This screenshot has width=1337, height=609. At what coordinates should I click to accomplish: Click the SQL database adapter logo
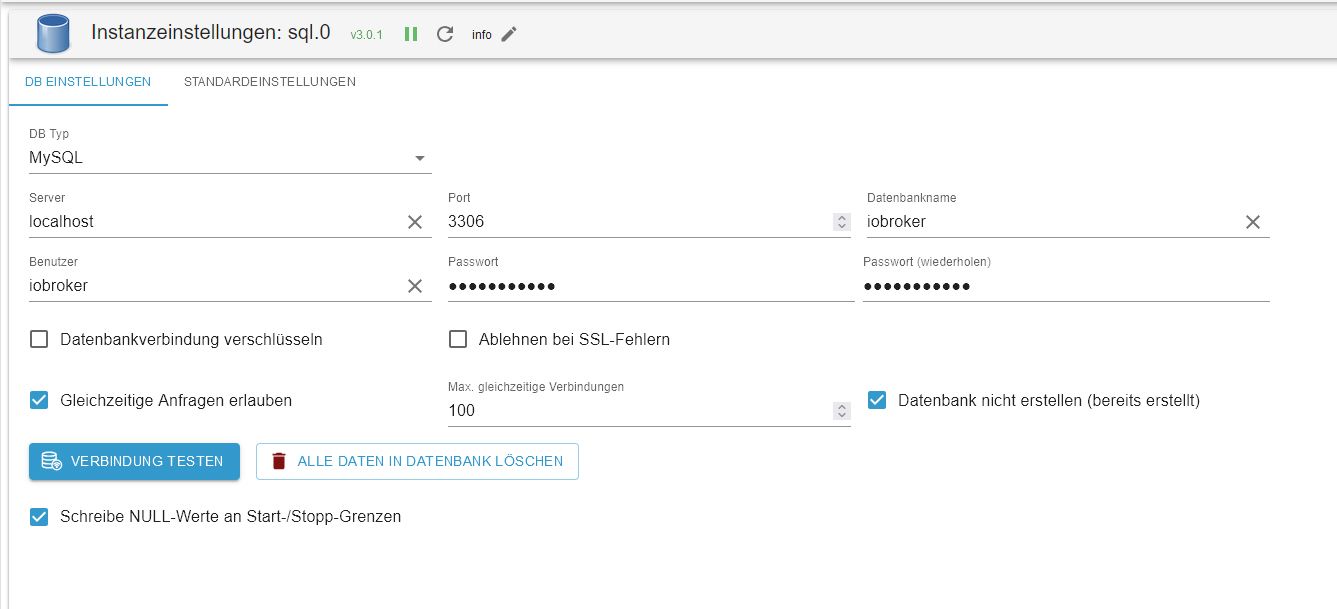click(53, 32)
